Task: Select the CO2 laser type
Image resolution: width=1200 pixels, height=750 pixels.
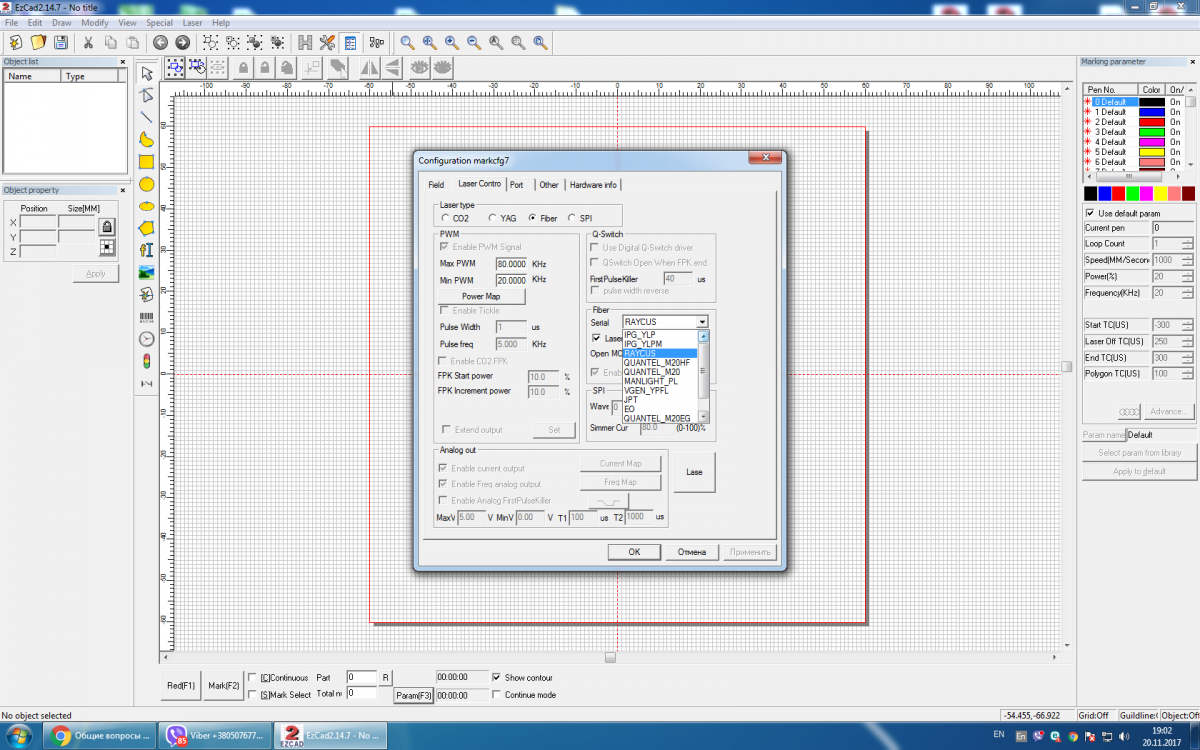Action: pos(445,218)
